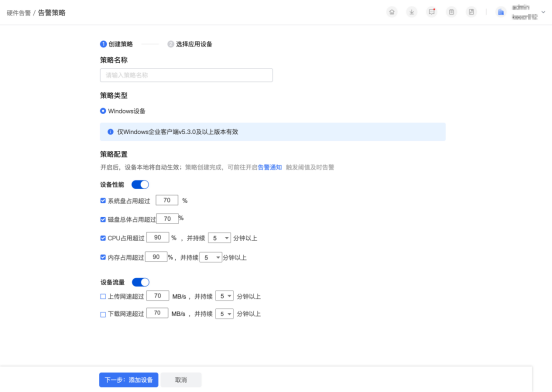Toggle the 设备性能 switch off

140,184
